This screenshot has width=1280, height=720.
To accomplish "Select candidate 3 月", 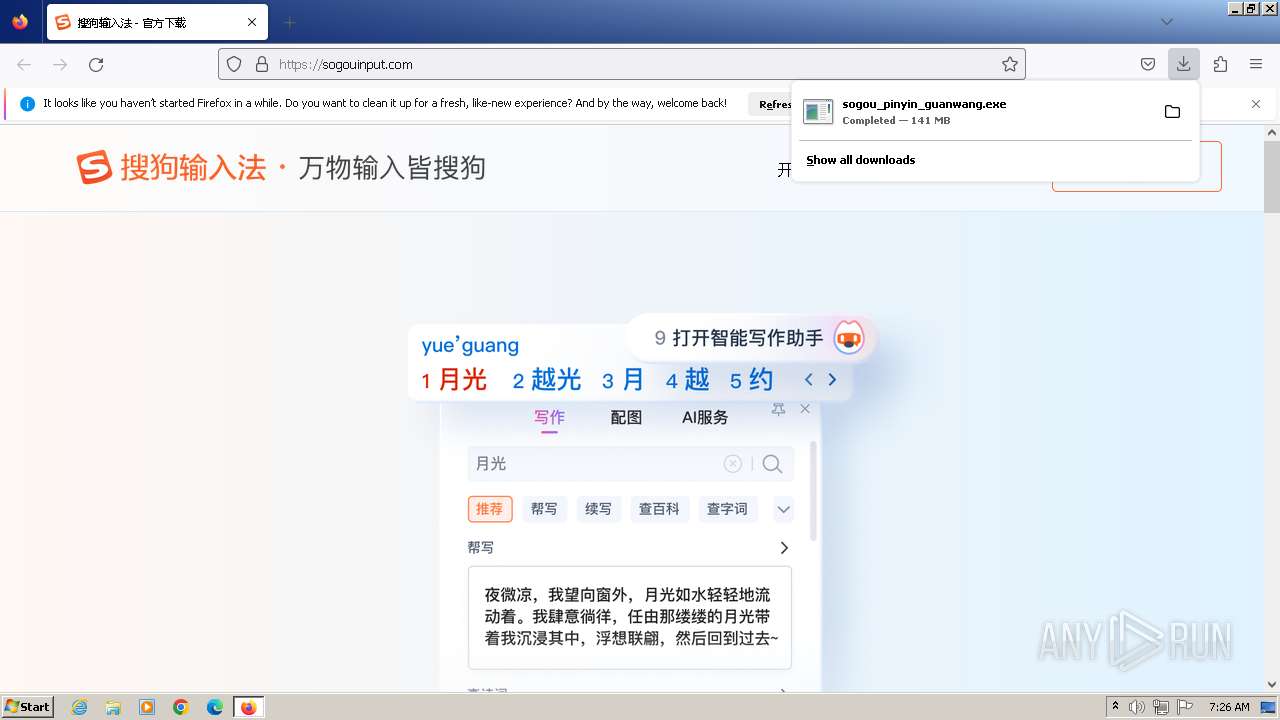I will (x=622, y=380).
